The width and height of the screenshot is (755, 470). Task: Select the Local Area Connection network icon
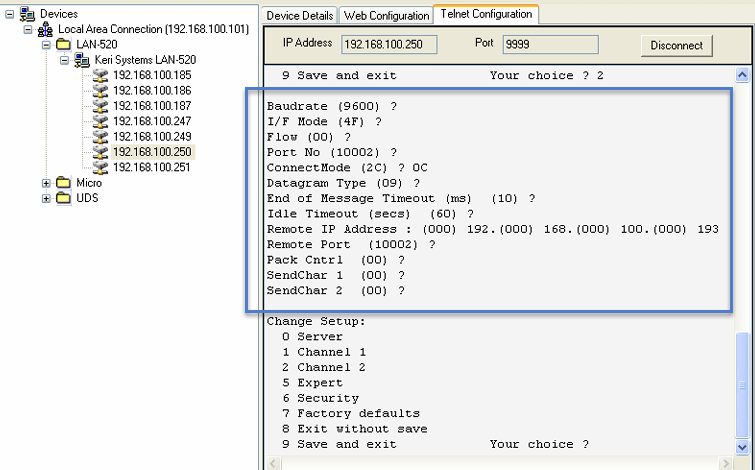pyautogui.click(x=46, y=30)
